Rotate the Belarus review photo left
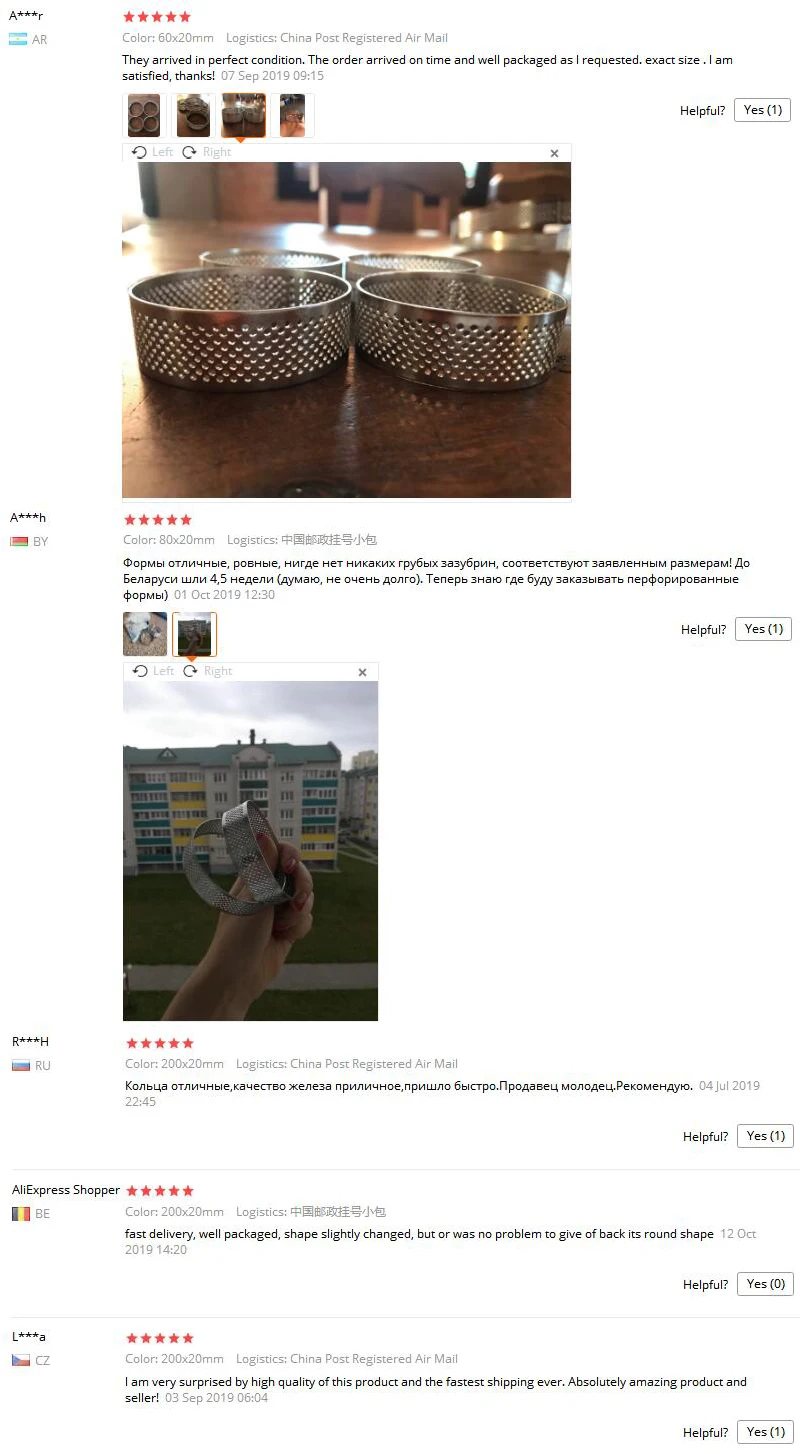The image size is (800, 1454). 153,671
